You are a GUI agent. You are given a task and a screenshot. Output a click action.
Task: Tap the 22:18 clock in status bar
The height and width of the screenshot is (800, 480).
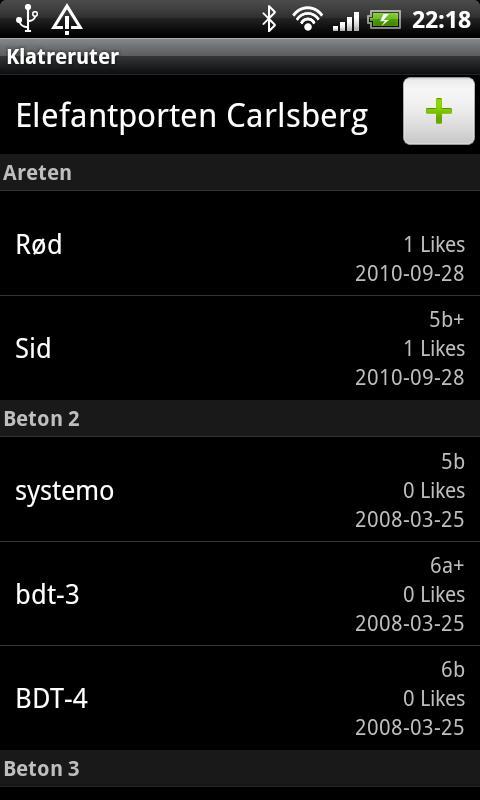click(x=441, y=20)
